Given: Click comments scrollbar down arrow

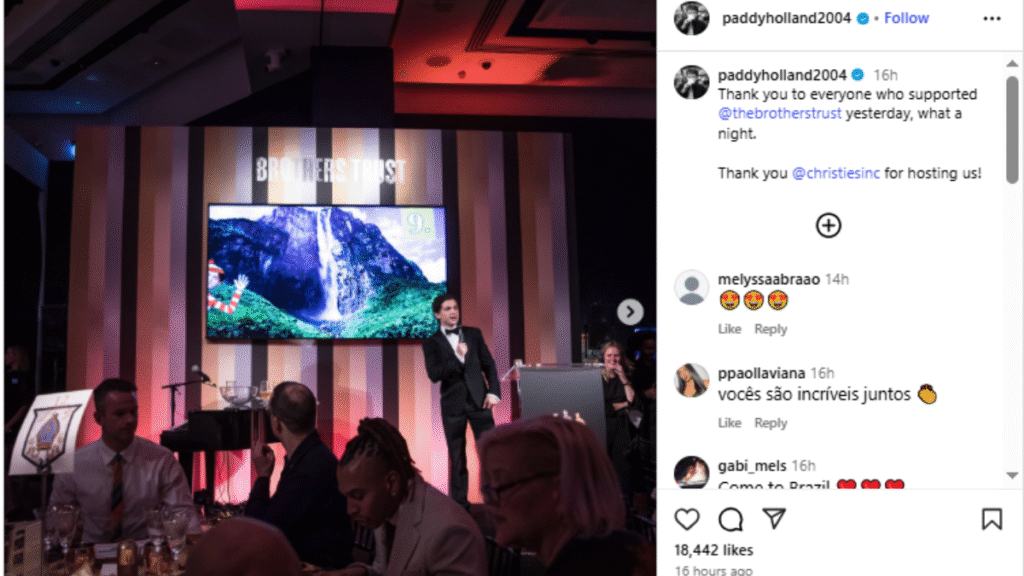Looking at the screenshot, I should (1012, 475).
